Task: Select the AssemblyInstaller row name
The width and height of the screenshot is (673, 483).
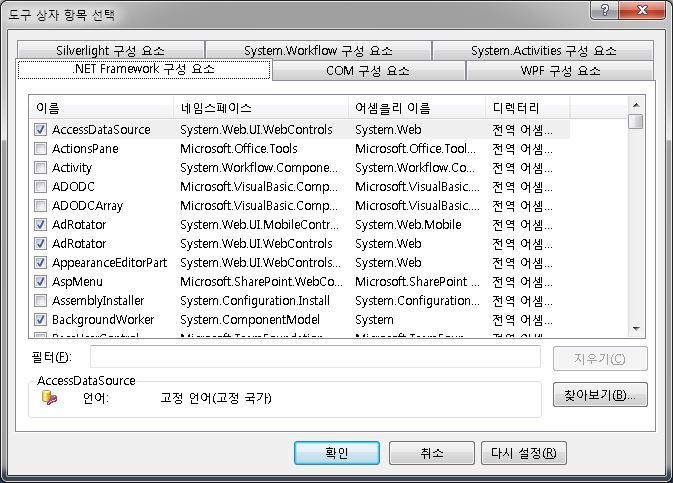Action: (98, 301)
